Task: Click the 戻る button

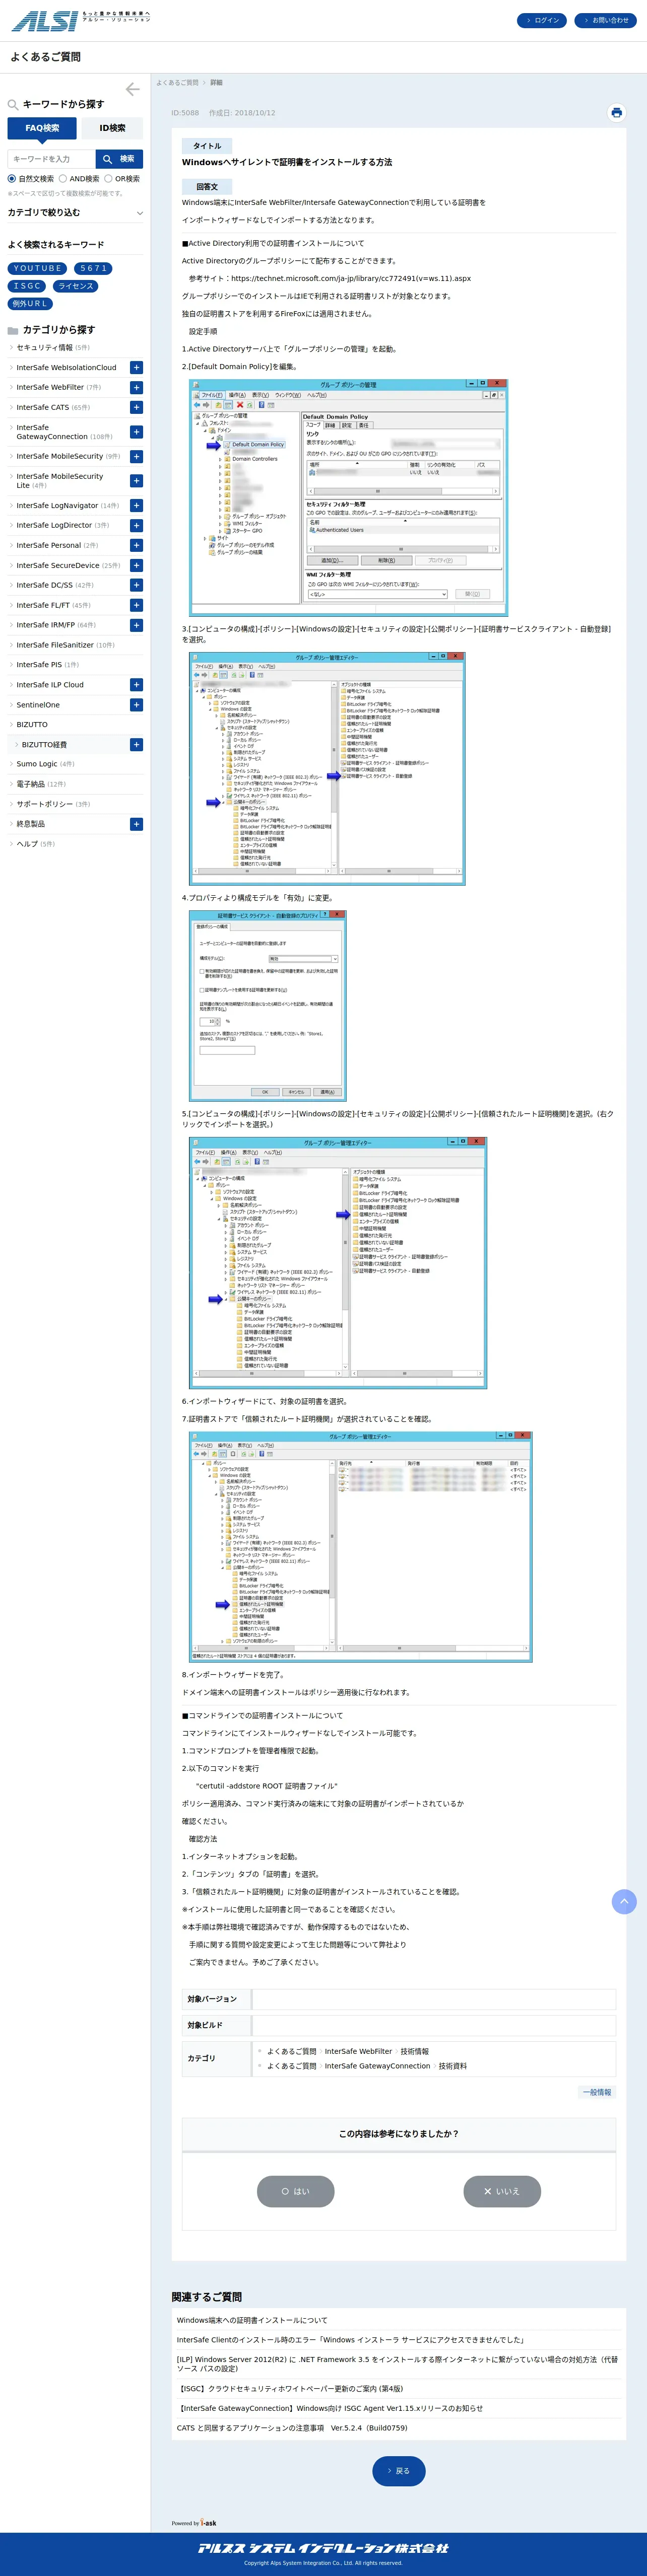Action: 398,2470
